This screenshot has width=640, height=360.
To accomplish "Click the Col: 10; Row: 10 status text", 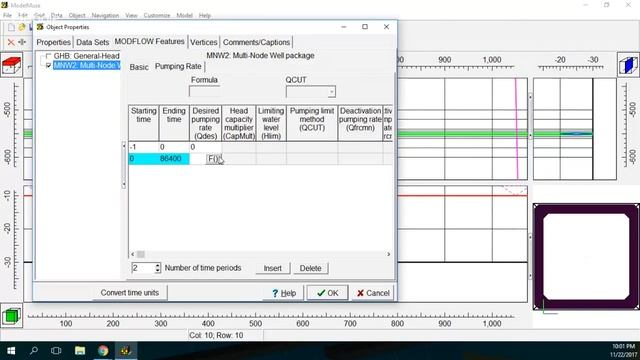I will coord(216,336).
